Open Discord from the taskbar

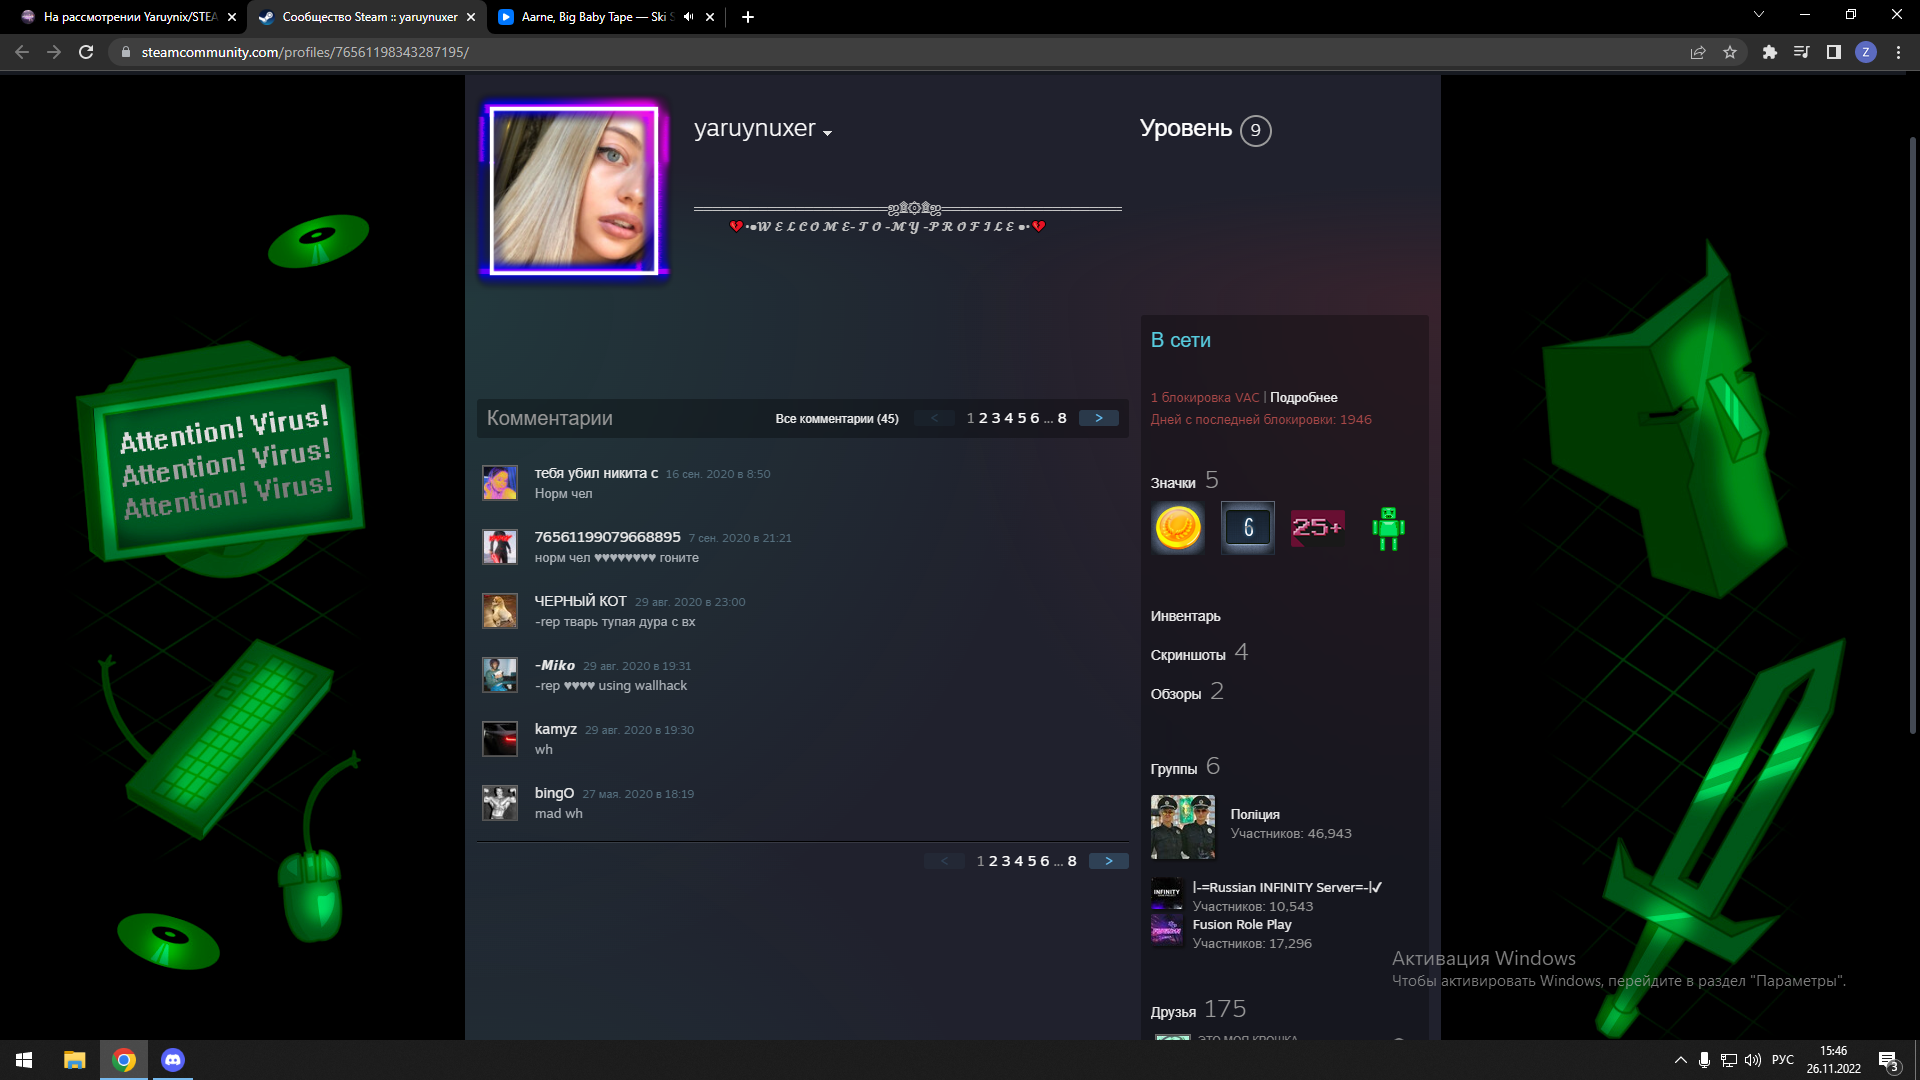[x=173, y=1060]
